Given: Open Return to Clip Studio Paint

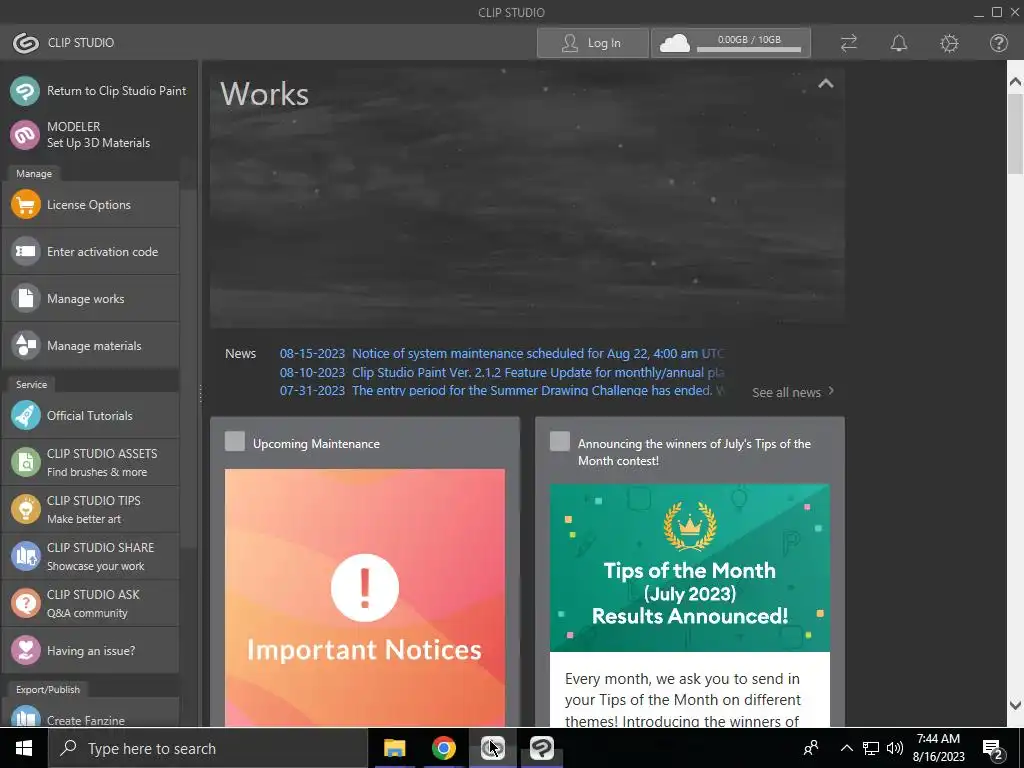Looking at the screenshot, I should click(99, 91).
